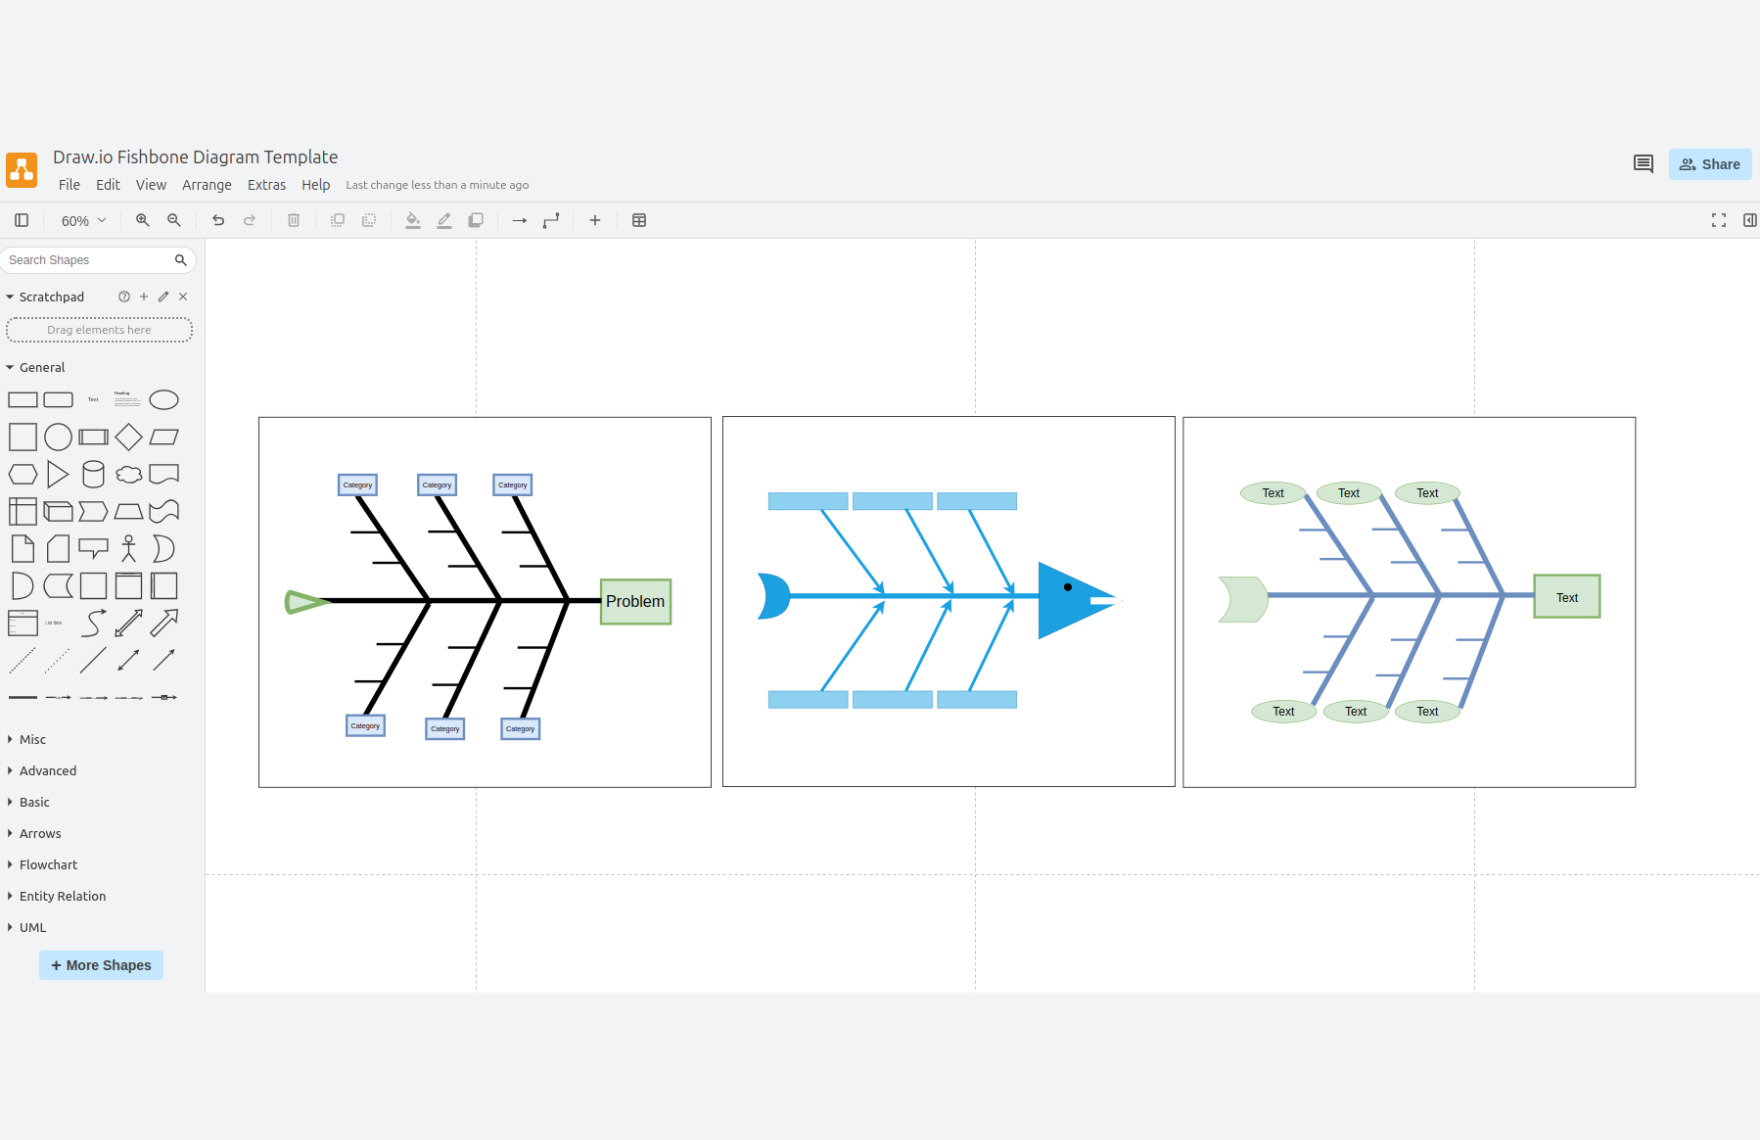Click the undo arrow icon
1760x1140 pixels.
pyautogui.click(x=218, y=220)
